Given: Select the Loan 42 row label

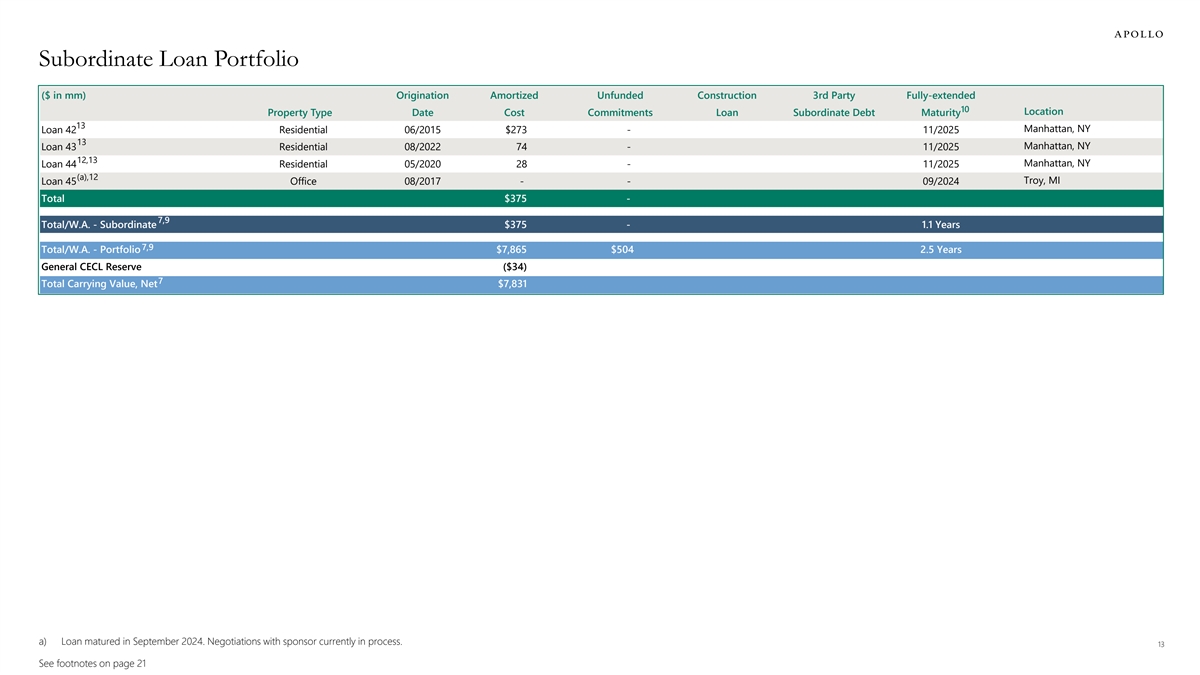Looking at the screenshot, I should point(63,129).
